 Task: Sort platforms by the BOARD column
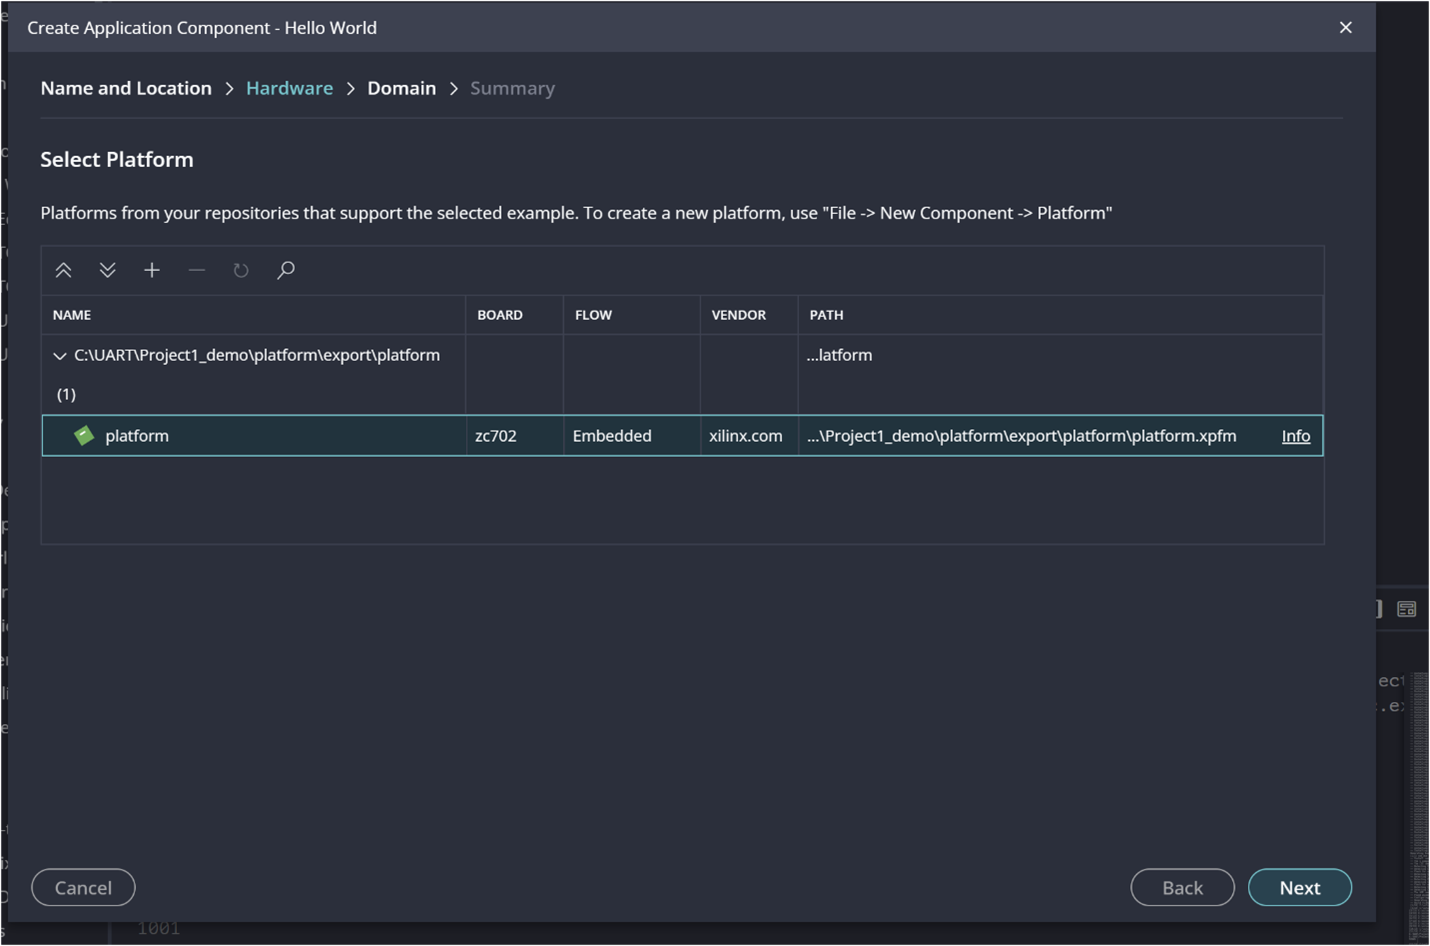[497, 314]
